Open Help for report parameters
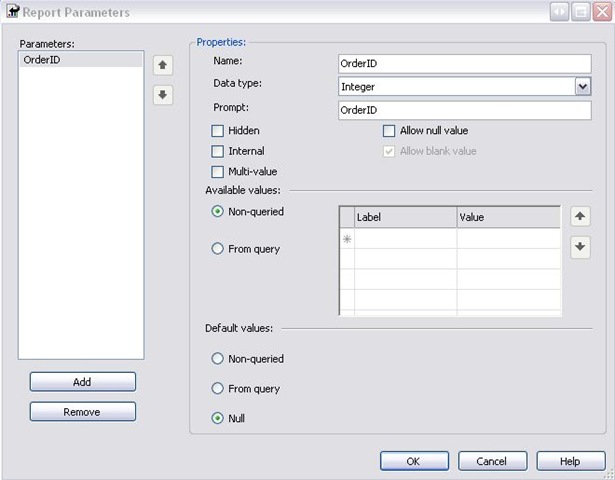The width and height of the screenshot is (615, 480). [x=571, y=461]
